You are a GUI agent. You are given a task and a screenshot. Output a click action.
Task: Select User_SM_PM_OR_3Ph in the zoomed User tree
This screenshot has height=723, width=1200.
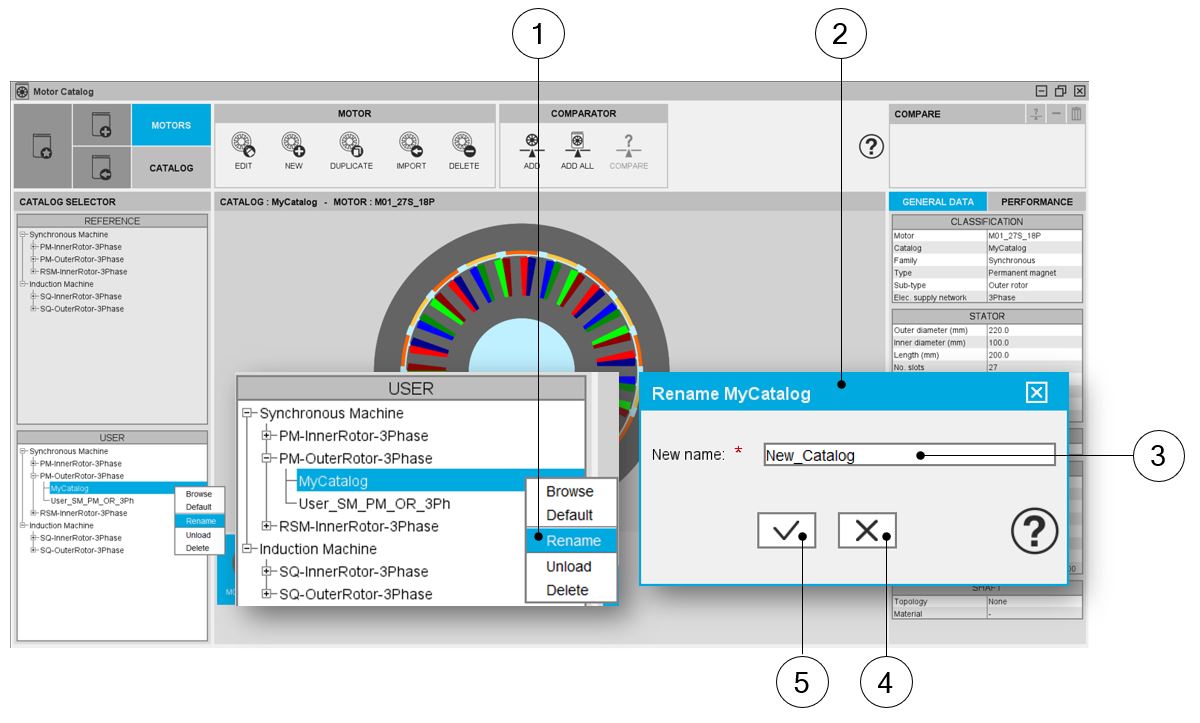(374, 503)
